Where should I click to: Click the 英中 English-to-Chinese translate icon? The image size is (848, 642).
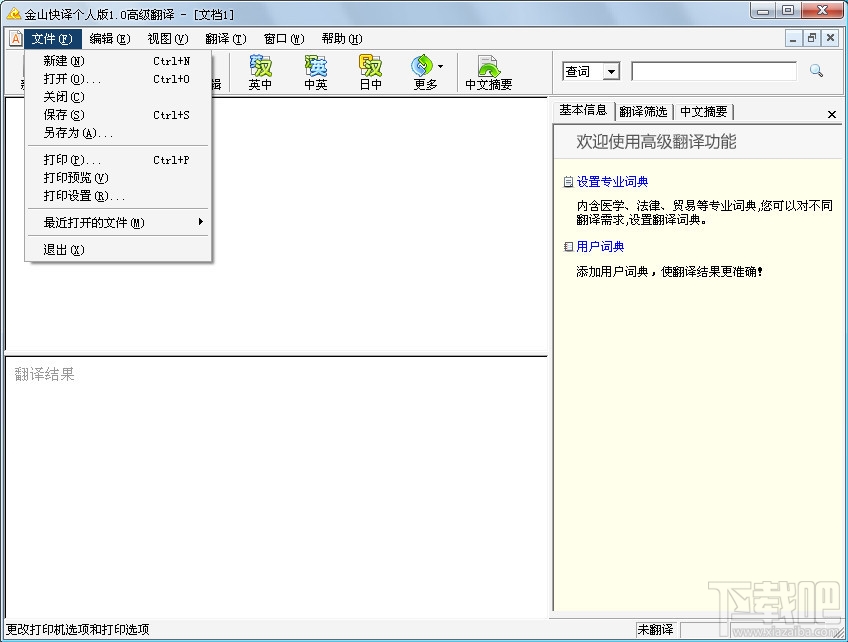pyautogui.click(x=260, y=72)
